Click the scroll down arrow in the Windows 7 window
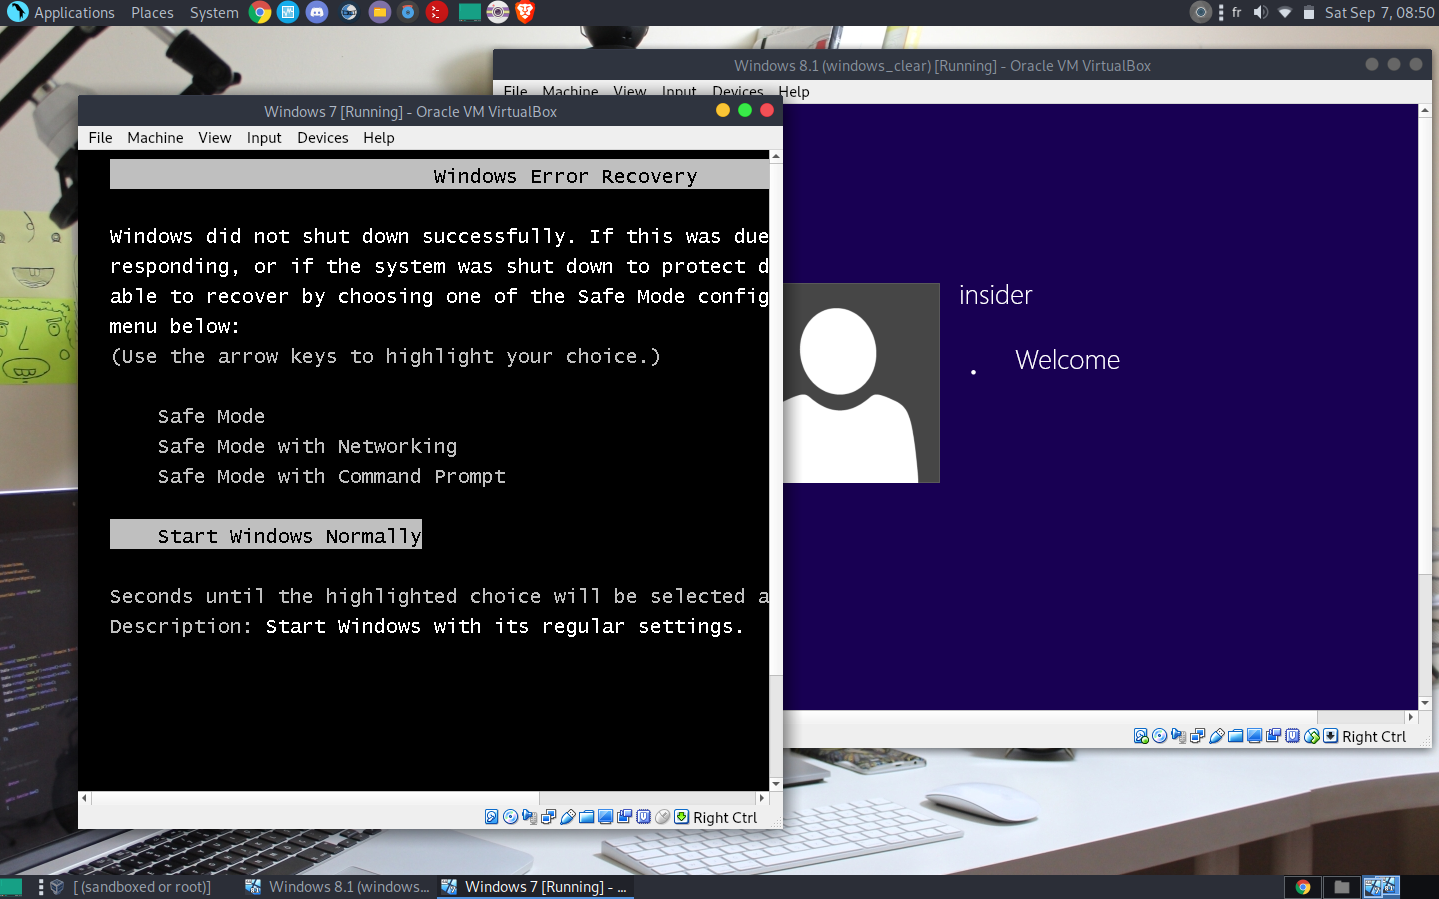The height and width of the screenshot is (899, 1439). pyautogui.click(x=776, y=785)
